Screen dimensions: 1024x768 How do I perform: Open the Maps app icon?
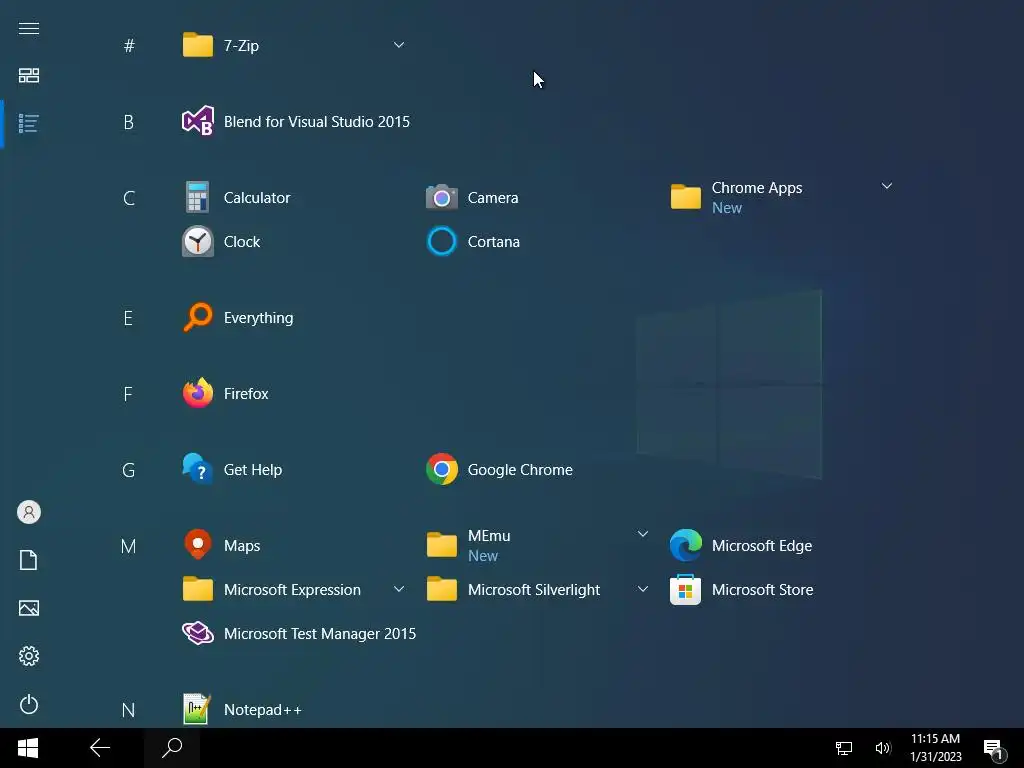click(x=197, y=545)
